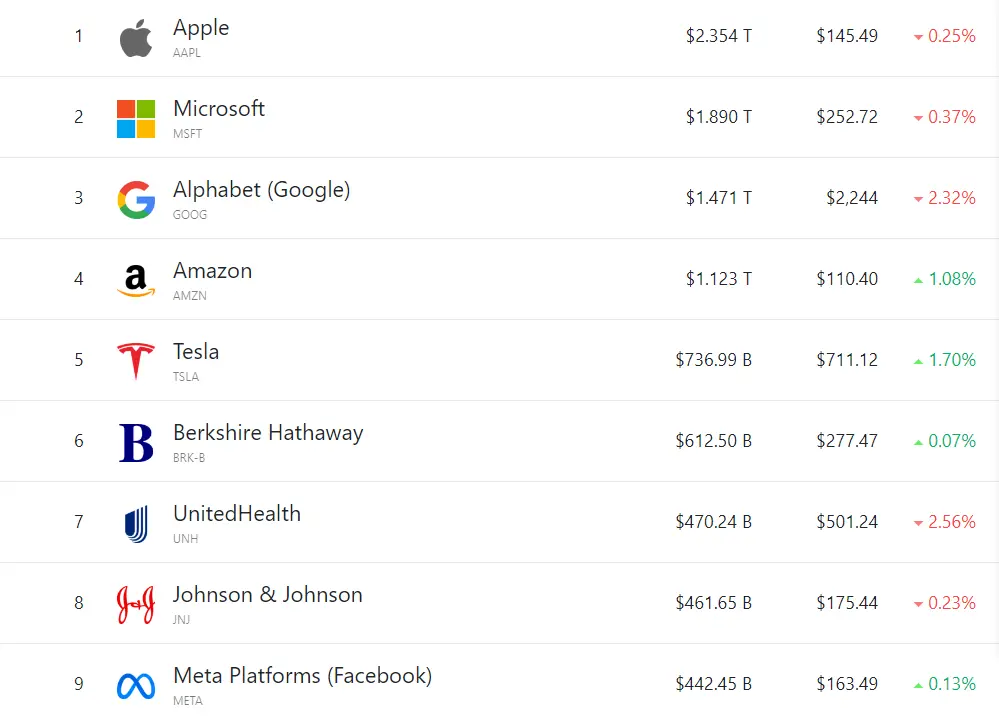The width and height of the screenshot is (999, 717).
Task: Open the Johnson & Johnson name link
Action: click(x=268, y=595)
